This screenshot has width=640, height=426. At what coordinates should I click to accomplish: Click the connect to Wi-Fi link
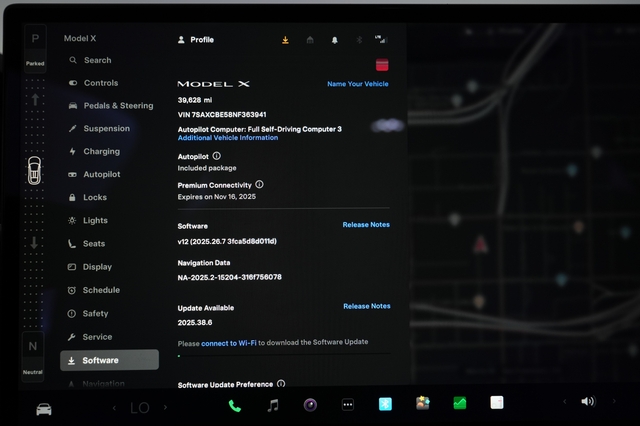(229, 343)
